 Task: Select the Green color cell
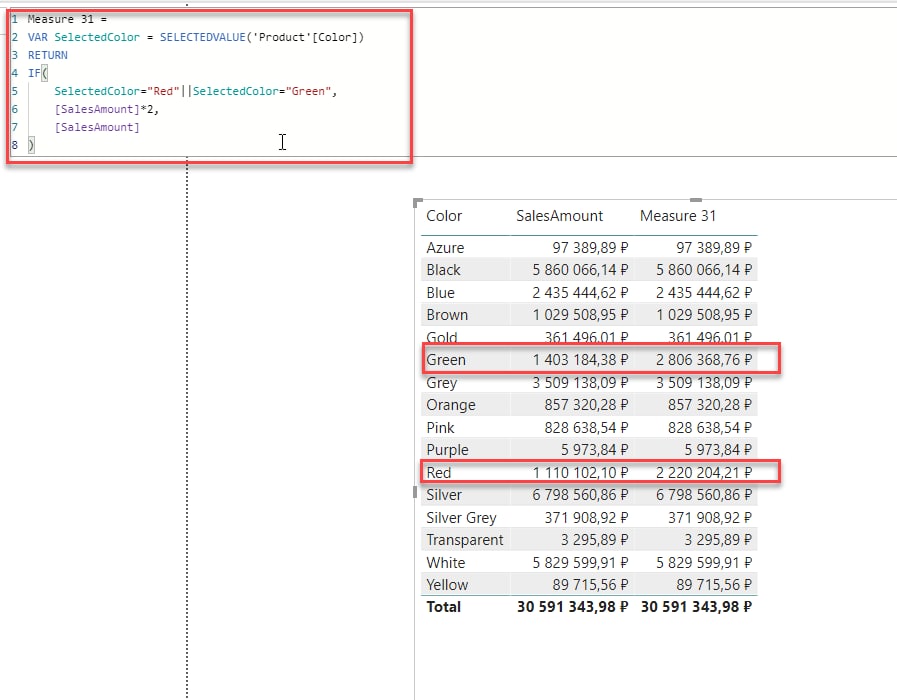(446, 360)
